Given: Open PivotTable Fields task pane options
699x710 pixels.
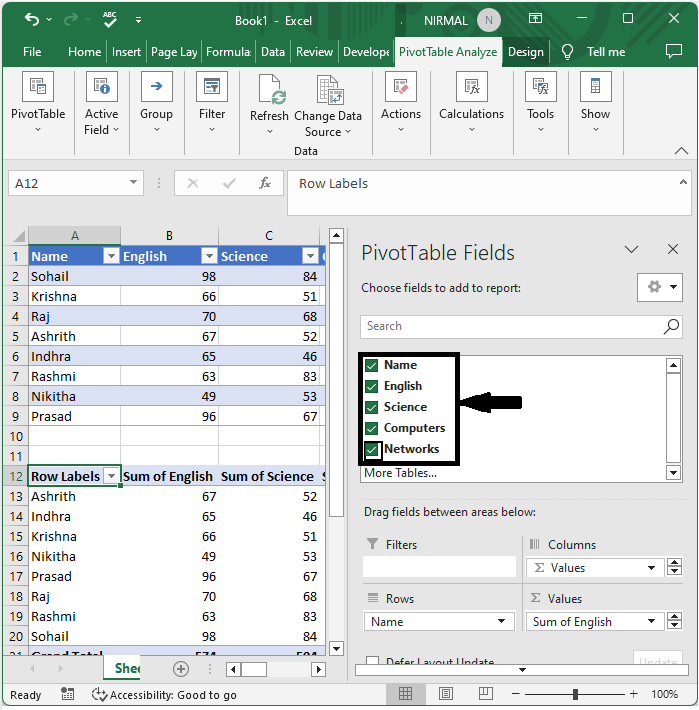Looking at the screenshot, I should click(631, 249).
